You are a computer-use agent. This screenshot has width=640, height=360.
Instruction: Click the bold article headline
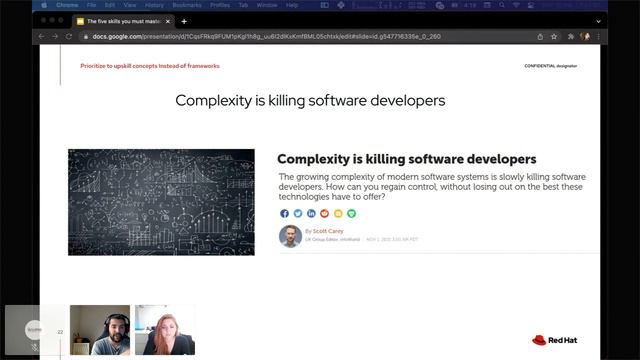(x=407, y=159)
